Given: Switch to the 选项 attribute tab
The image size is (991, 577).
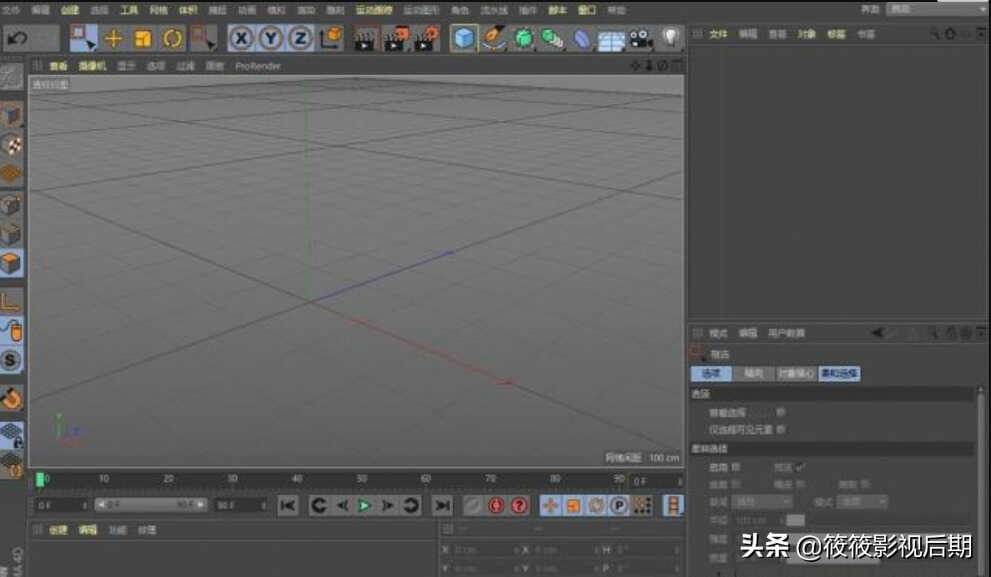Looking at the screenshot, I should tap(712, 374).
